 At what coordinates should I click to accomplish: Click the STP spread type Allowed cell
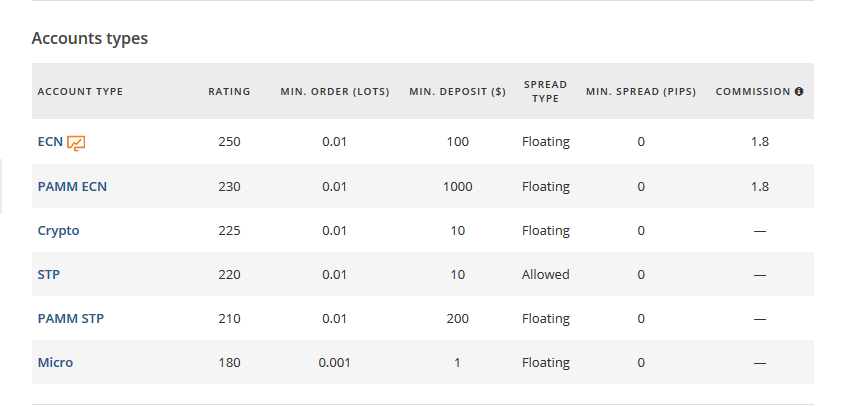545,274
